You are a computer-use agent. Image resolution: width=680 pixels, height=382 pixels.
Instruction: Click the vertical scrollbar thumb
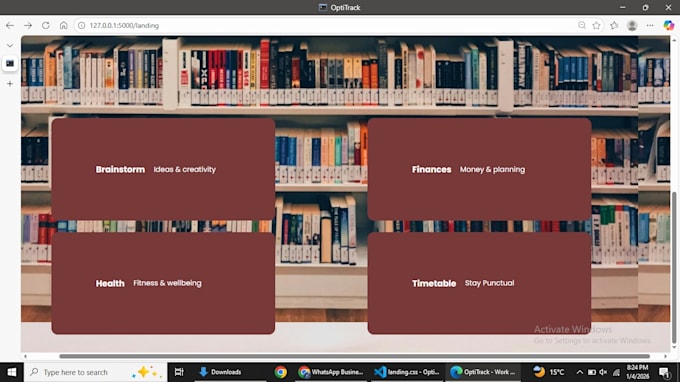coord(673,267)
